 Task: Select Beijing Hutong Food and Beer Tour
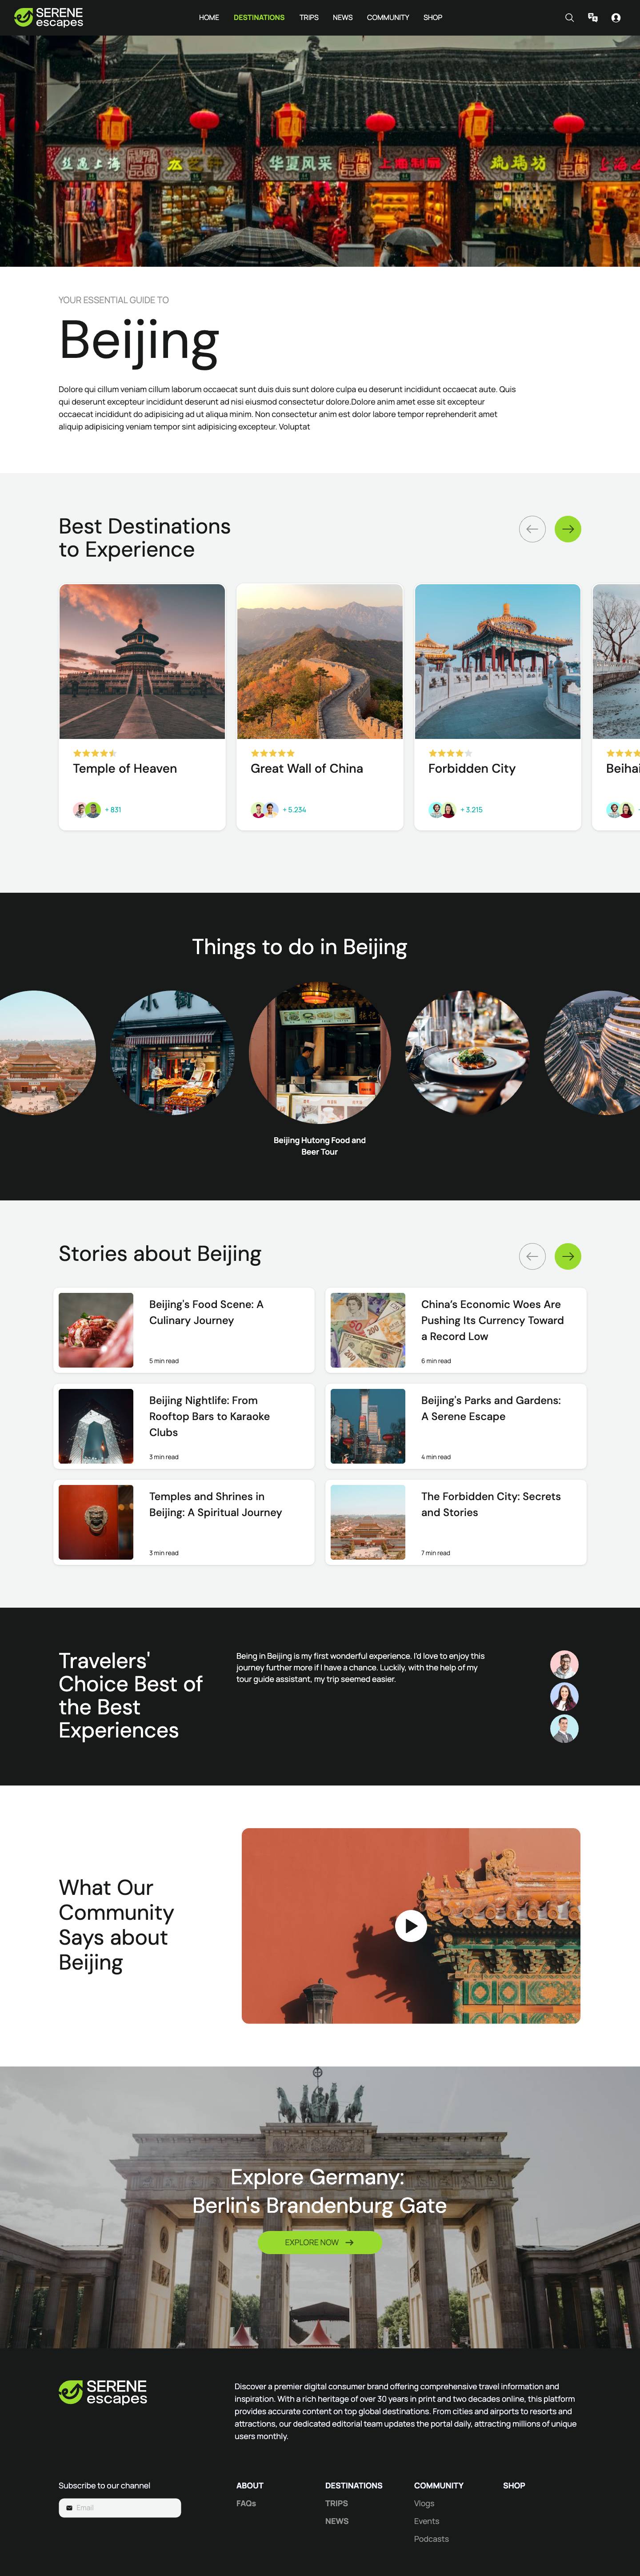[319, 1053]
